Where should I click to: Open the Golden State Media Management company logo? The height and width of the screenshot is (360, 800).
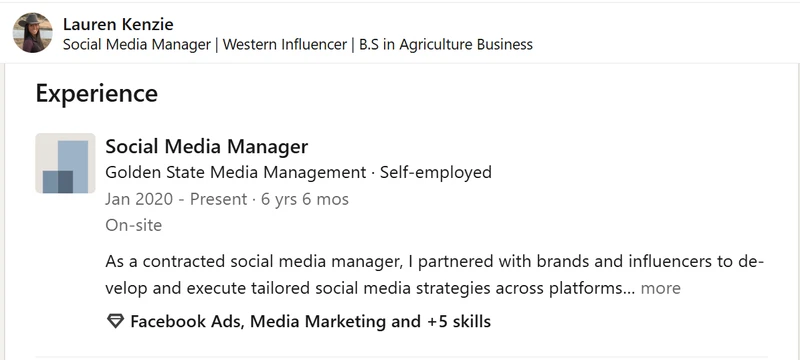[x=65, y=163]
